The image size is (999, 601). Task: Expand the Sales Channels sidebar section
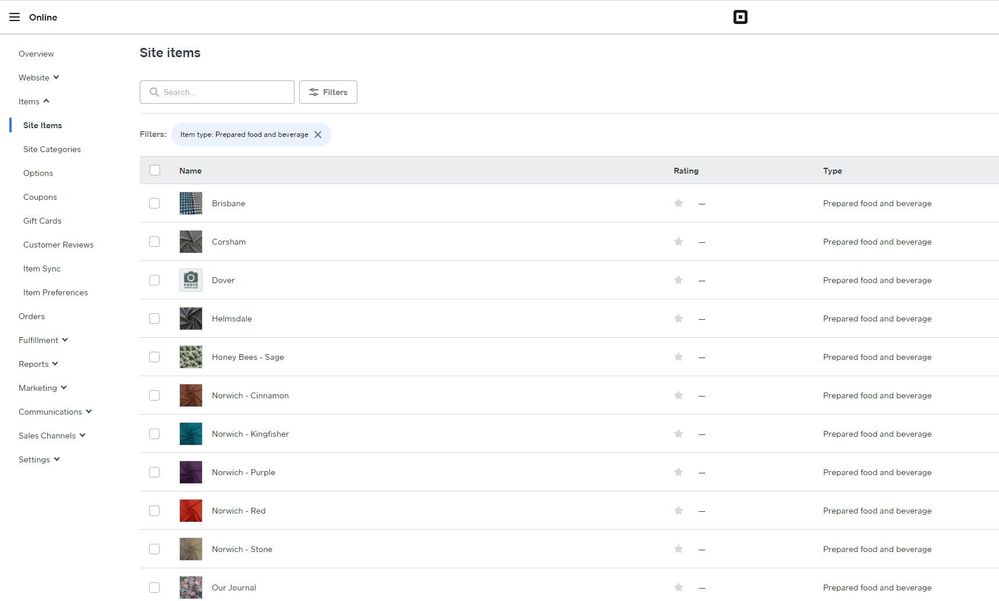coord(52,436)
